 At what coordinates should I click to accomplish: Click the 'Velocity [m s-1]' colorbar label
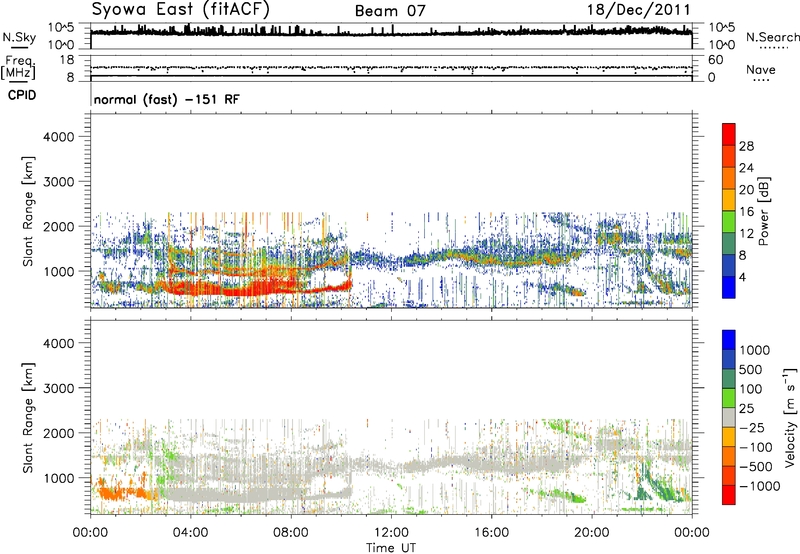click(x=790, y=417)
